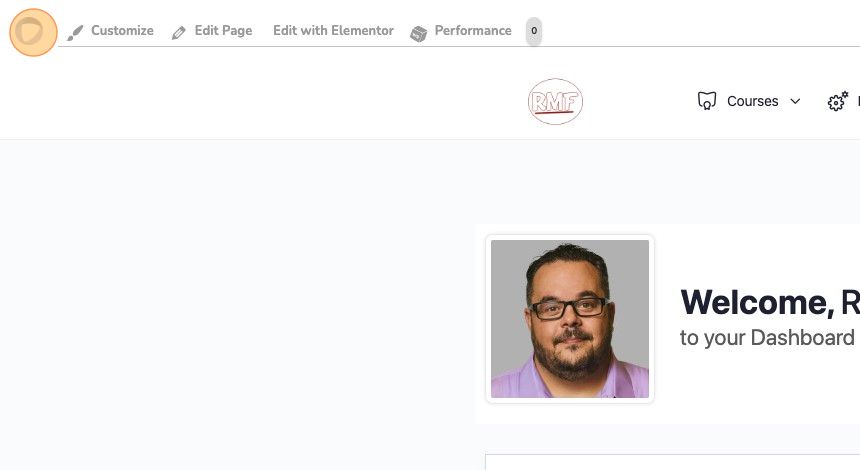
Task: Open the Courses navigation item
Action: click(x=752, y=101)
